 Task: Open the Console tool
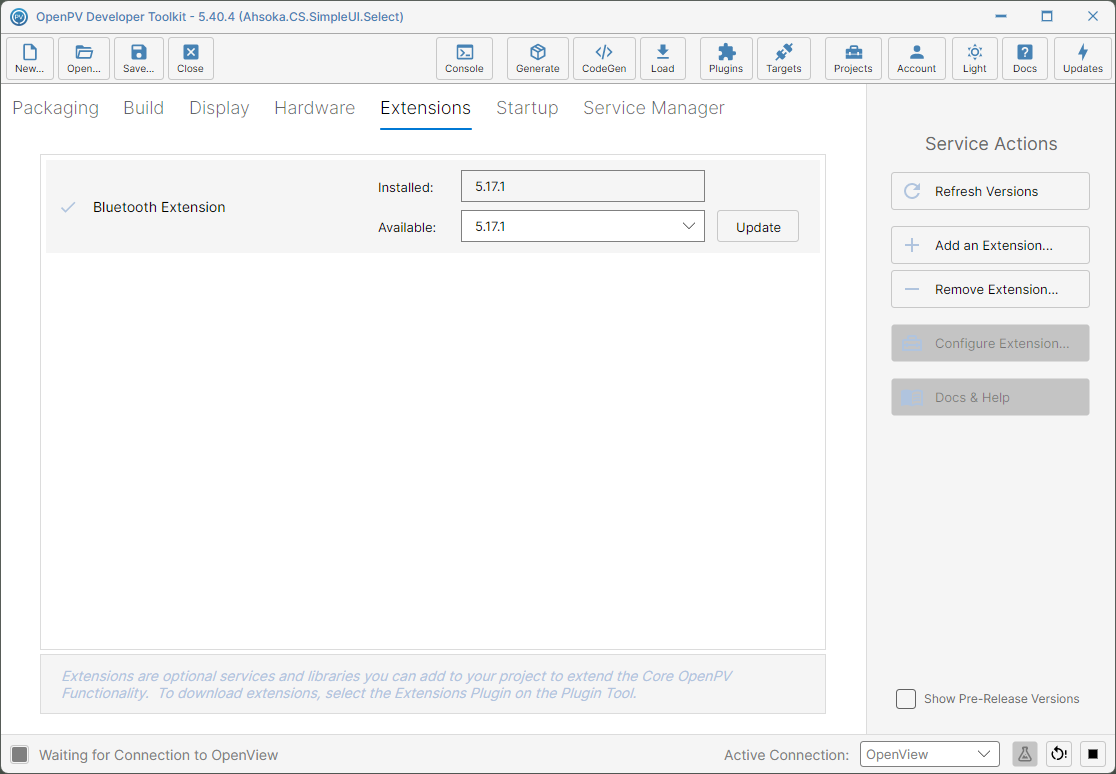[x=464, y=58]
